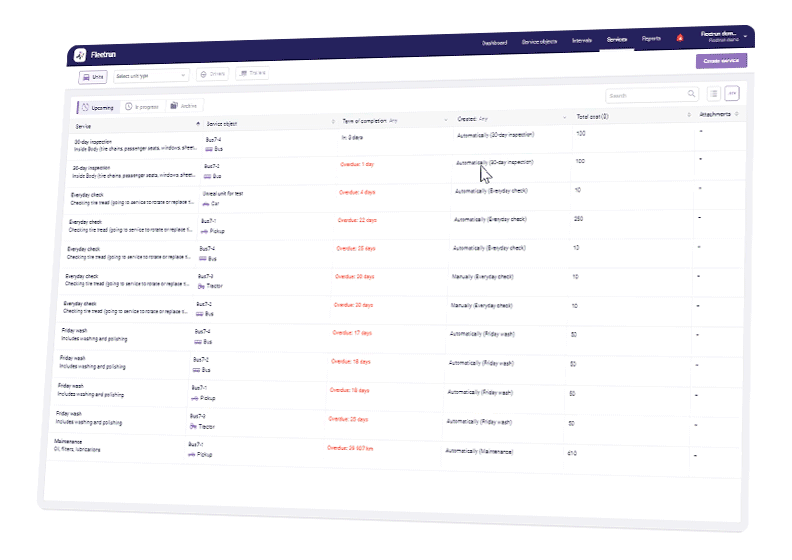The width and height of the screenshot is (792, 560).
Task: Click the Car icon for Unreal unit
Action: (207, 203)
